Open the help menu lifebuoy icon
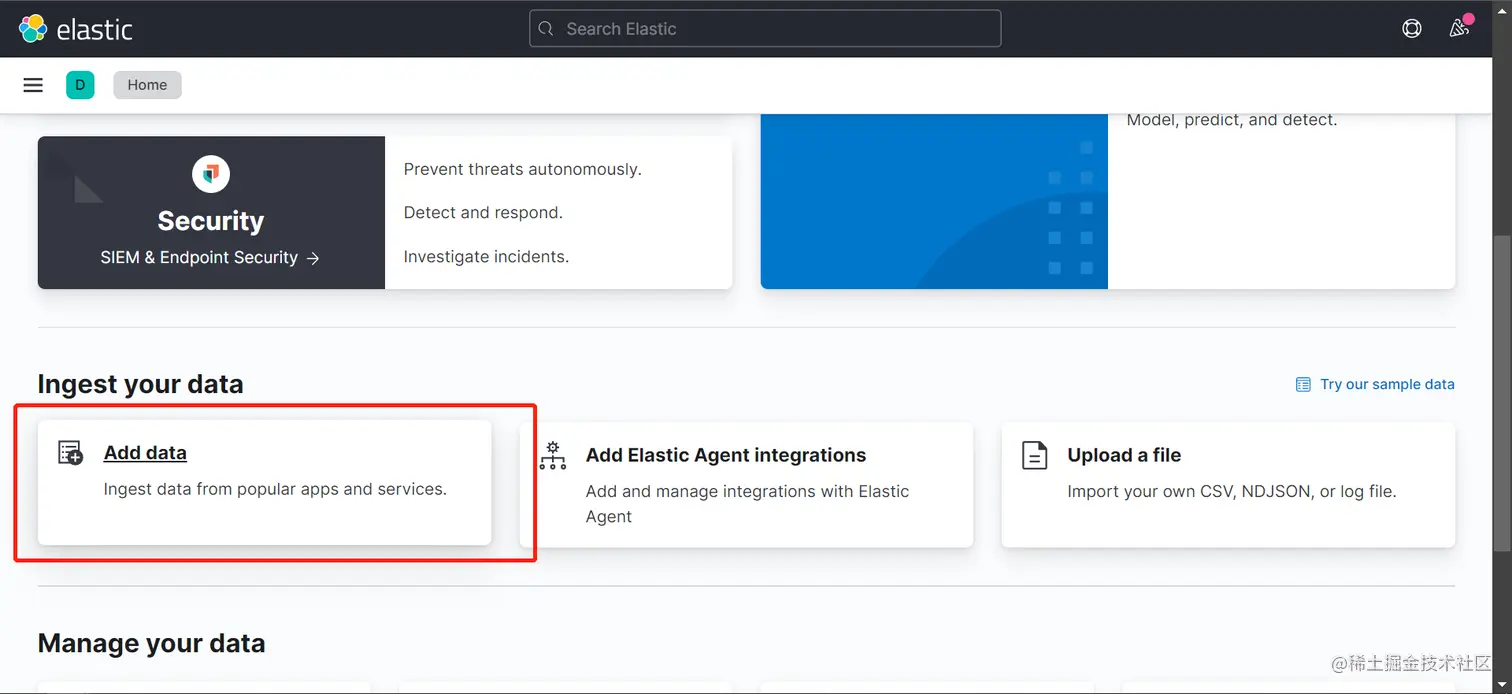Screen dimensions: 1512x694 (1412, 29)
